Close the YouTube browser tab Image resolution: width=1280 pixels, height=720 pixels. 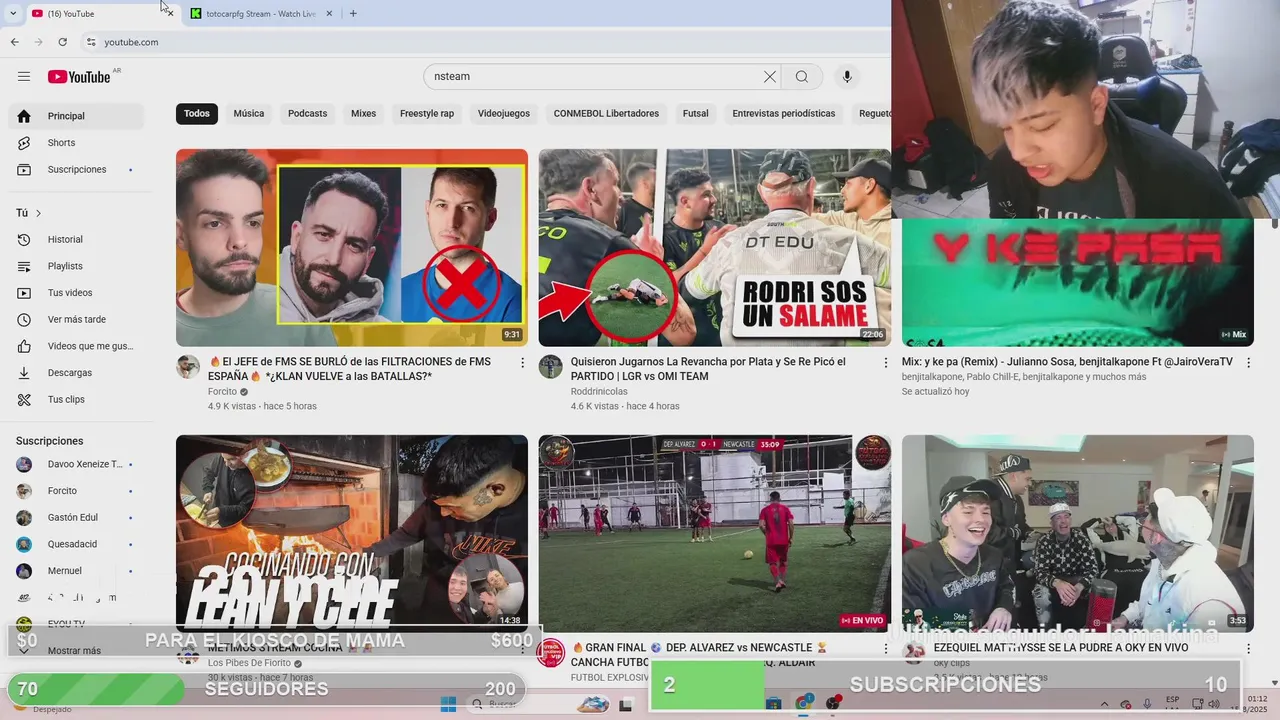(170, 13)
